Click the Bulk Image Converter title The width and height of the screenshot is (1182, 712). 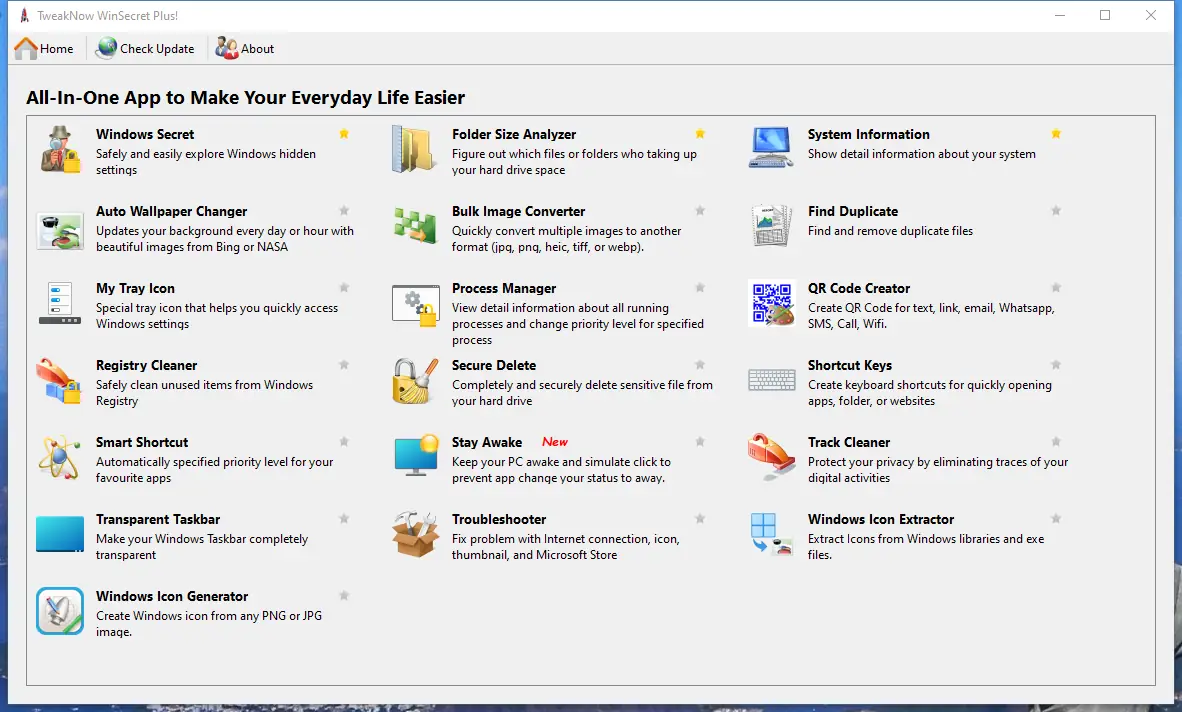(519, 211)
